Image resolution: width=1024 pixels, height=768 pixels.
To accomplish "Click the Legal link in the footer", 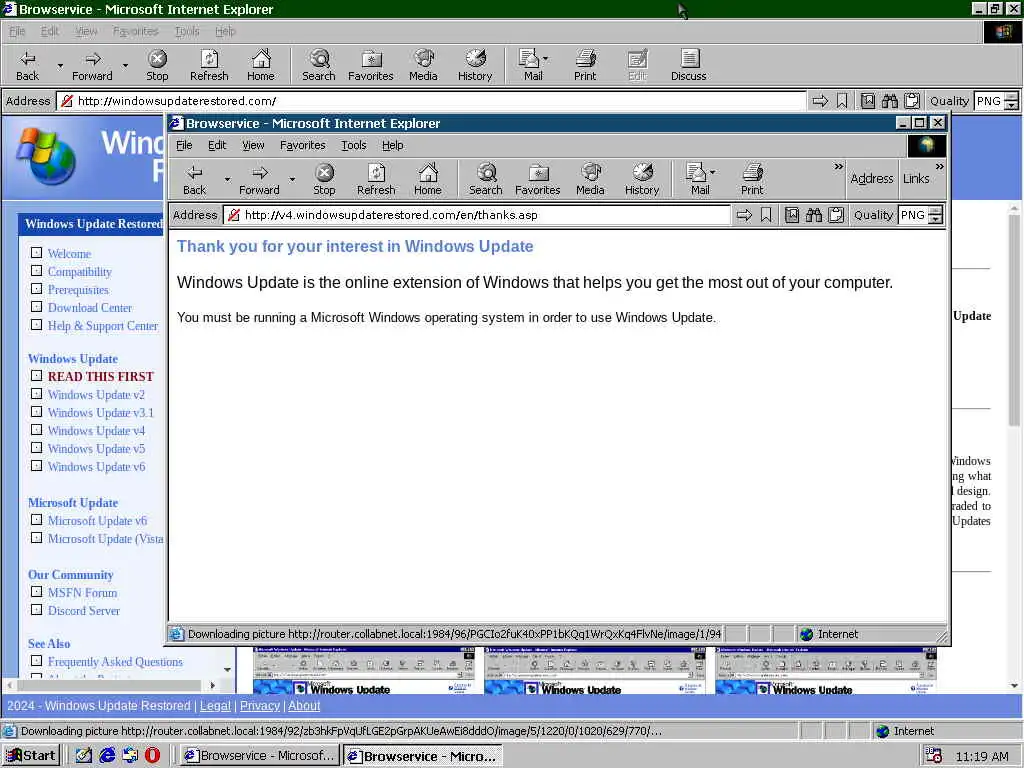I will (215, 705).
